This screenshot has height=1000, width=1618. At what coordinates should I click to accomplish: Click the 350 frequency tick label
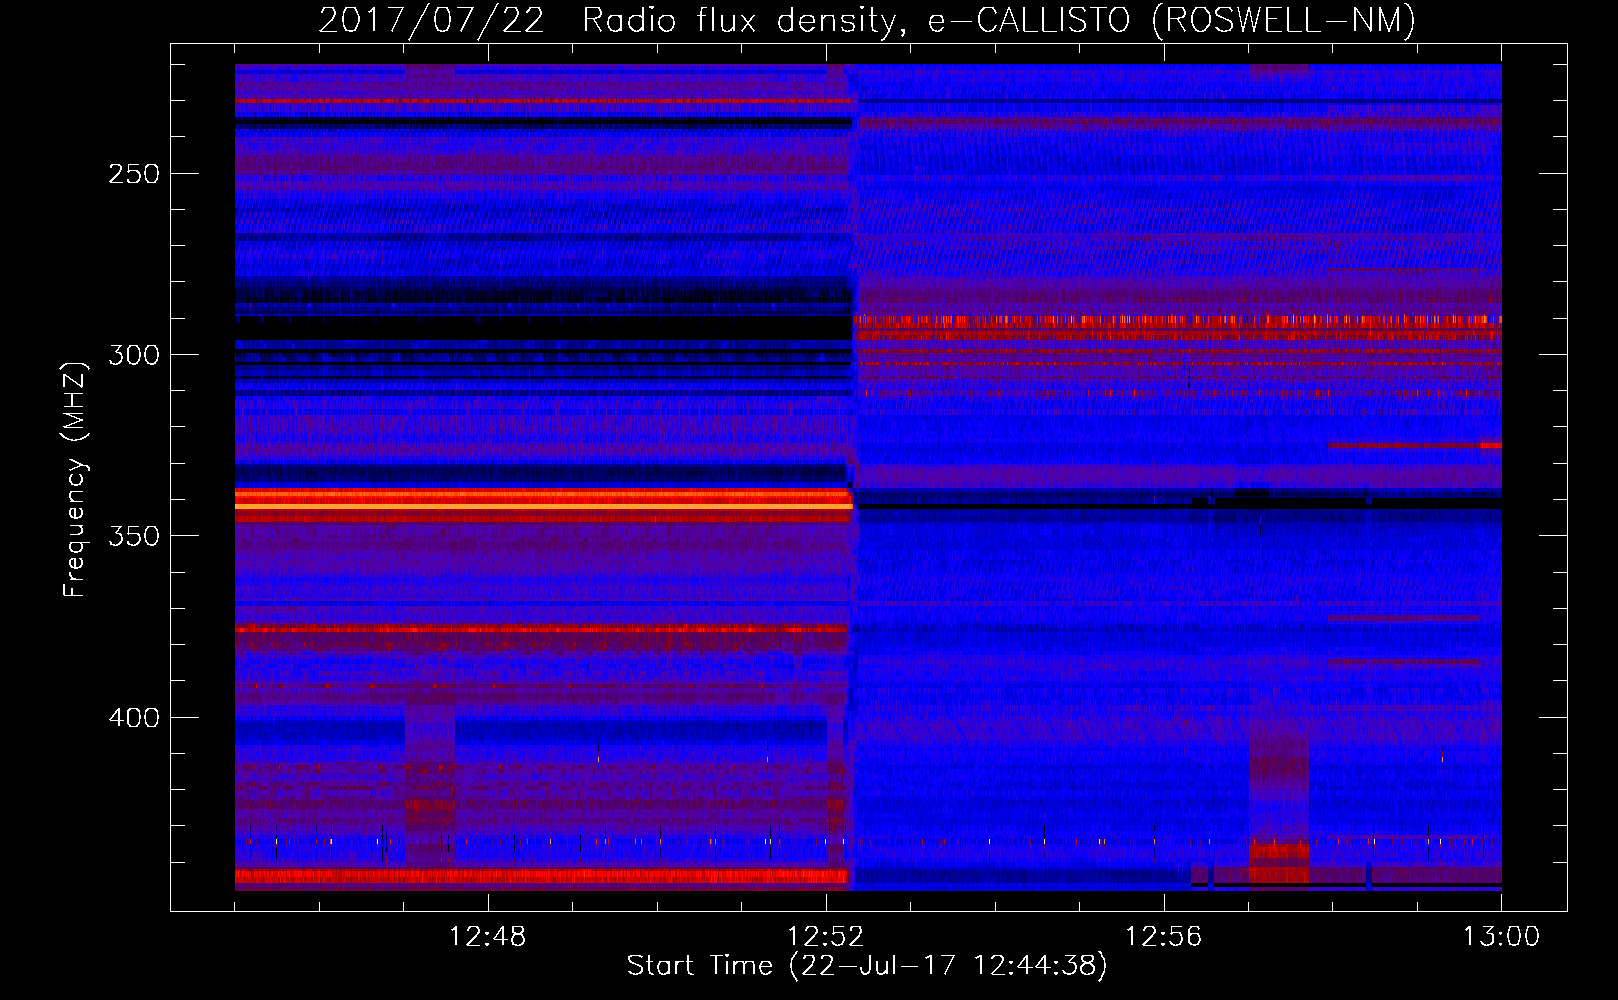point(134,536)
